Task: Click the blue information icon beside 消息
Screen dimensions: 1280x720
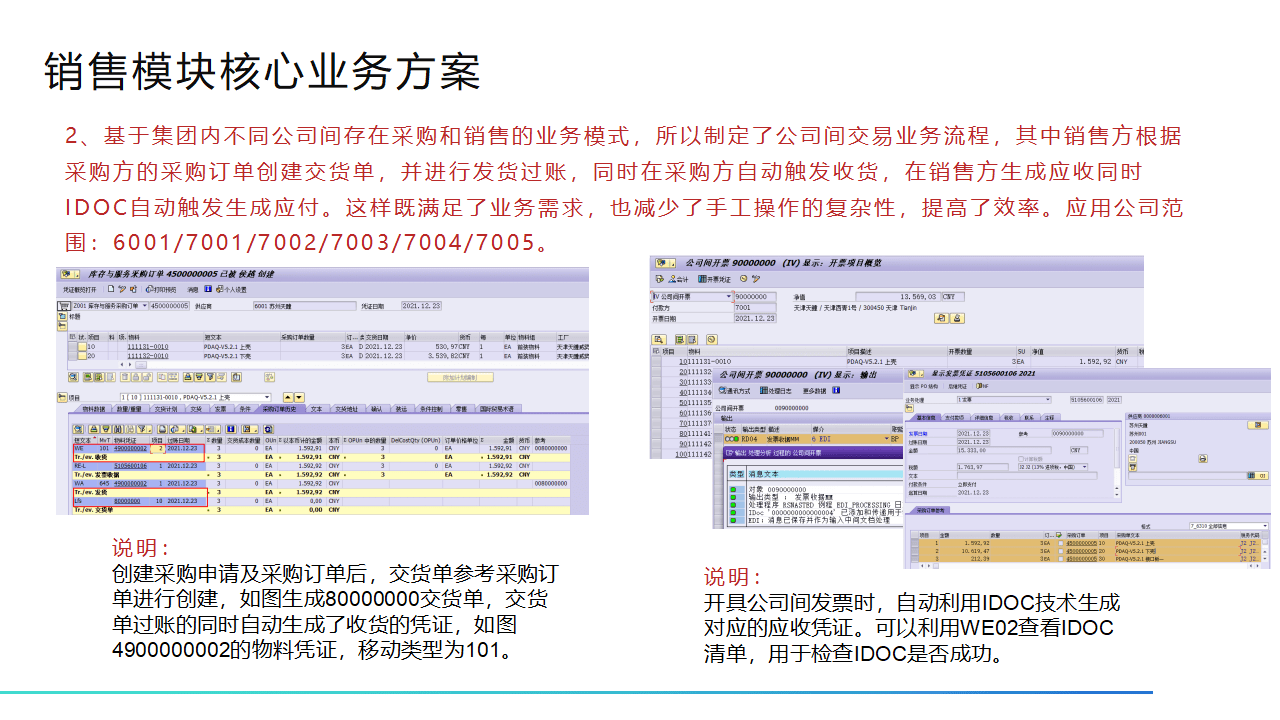Action: [x=208, y=289]
